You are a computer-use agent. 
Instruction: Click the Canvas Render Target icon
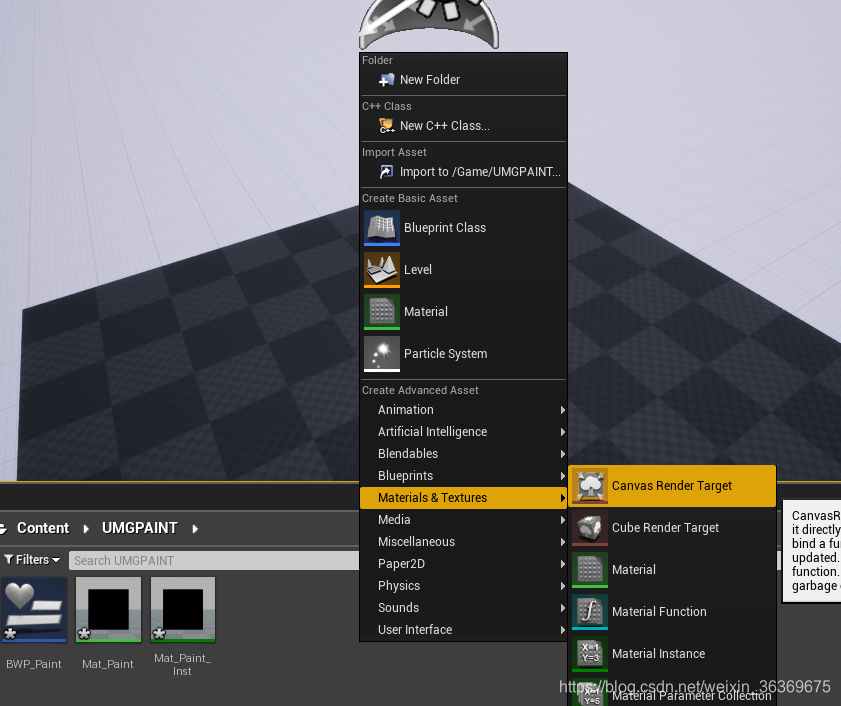[x=590, y=486]
